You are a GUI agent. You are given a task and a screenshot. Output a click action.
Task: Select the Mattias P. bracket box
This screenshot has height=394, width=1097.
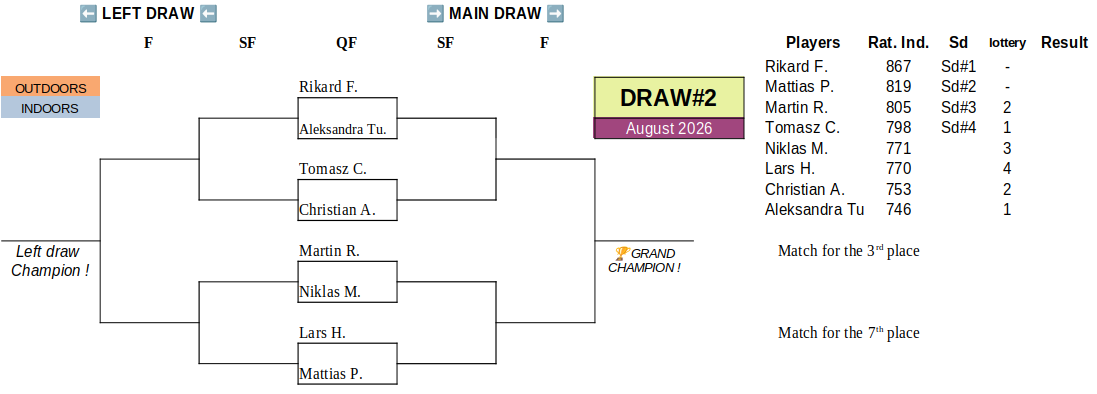coord(348,364)
